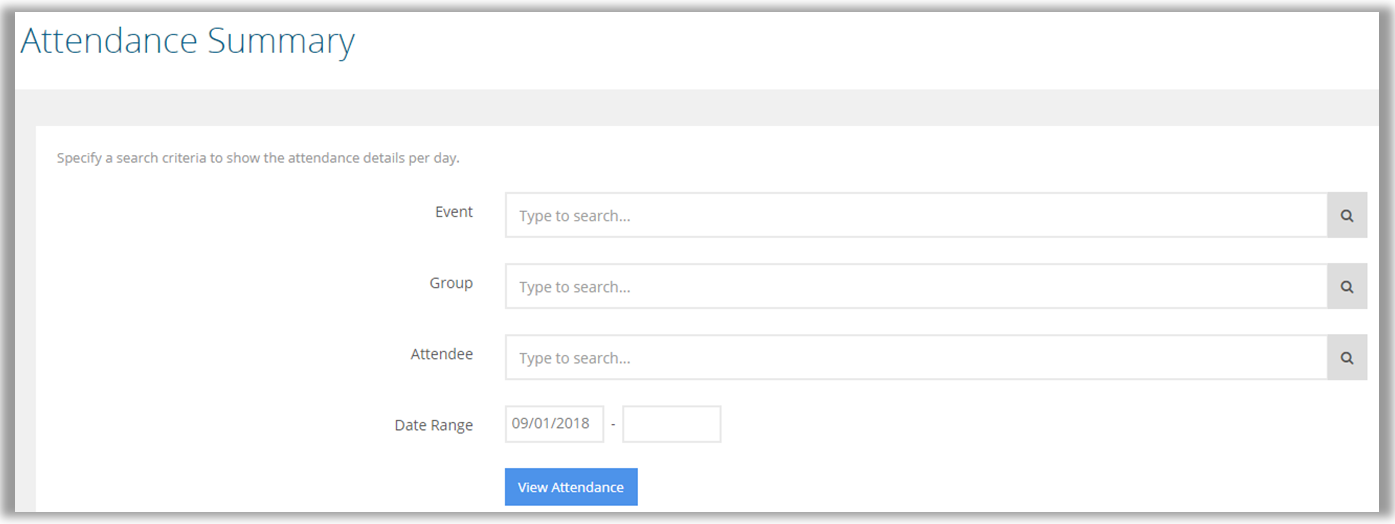Click the Event field label

[454, 212]
